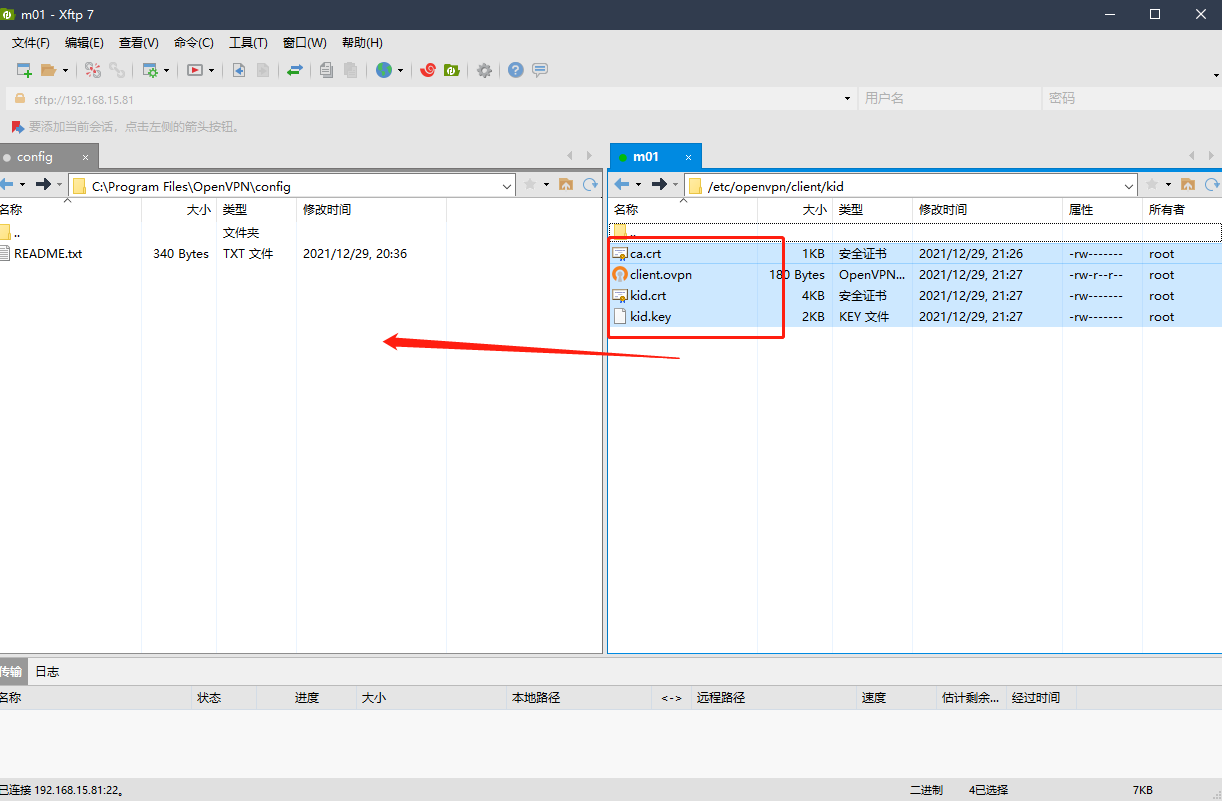Screen dimensions: 1222x801
Task: Click local pane home folder icon
Action: point(566,185)
